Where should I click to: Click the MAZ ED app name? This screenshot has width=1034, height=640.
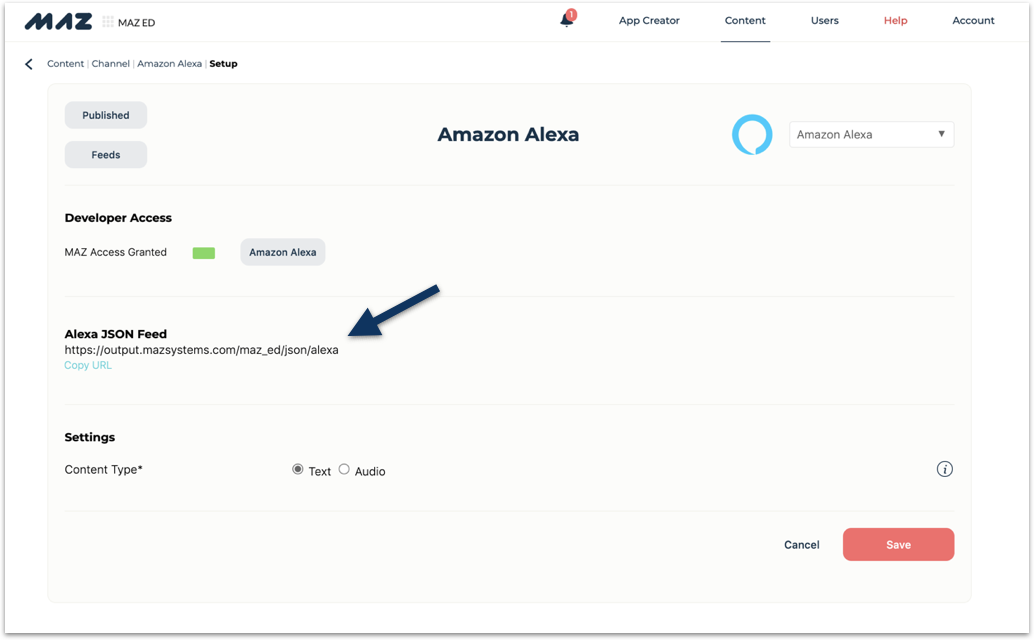137,22
